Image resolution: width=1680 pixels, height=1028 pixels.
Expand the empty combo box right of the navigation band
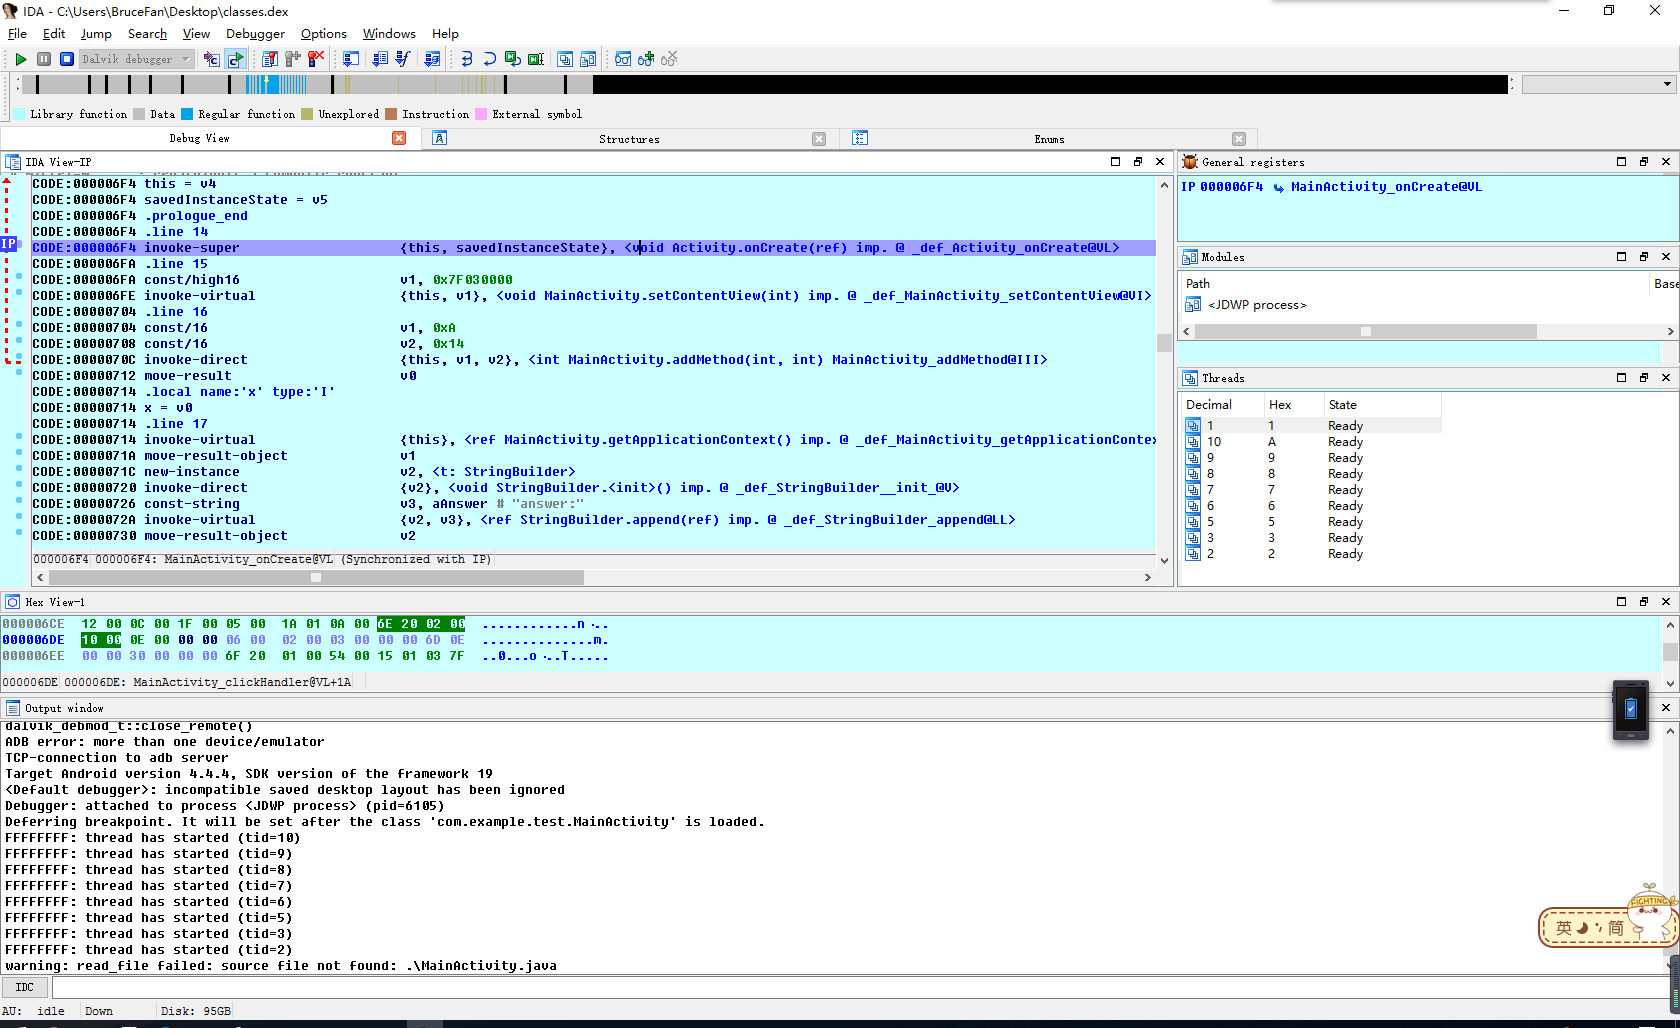pyautogui.click(x=1666, y=84)
